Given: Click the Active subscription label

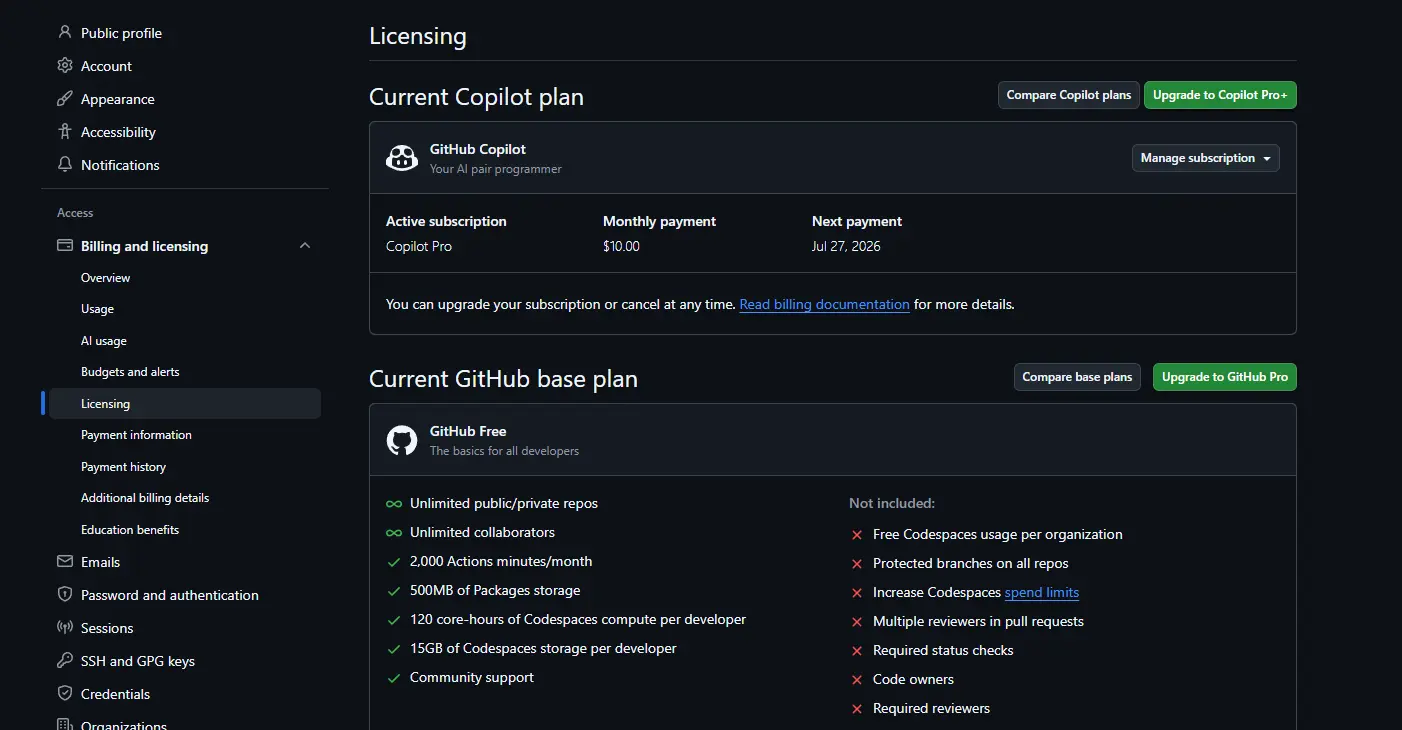Looking at the screenshot, I should 446,221.
